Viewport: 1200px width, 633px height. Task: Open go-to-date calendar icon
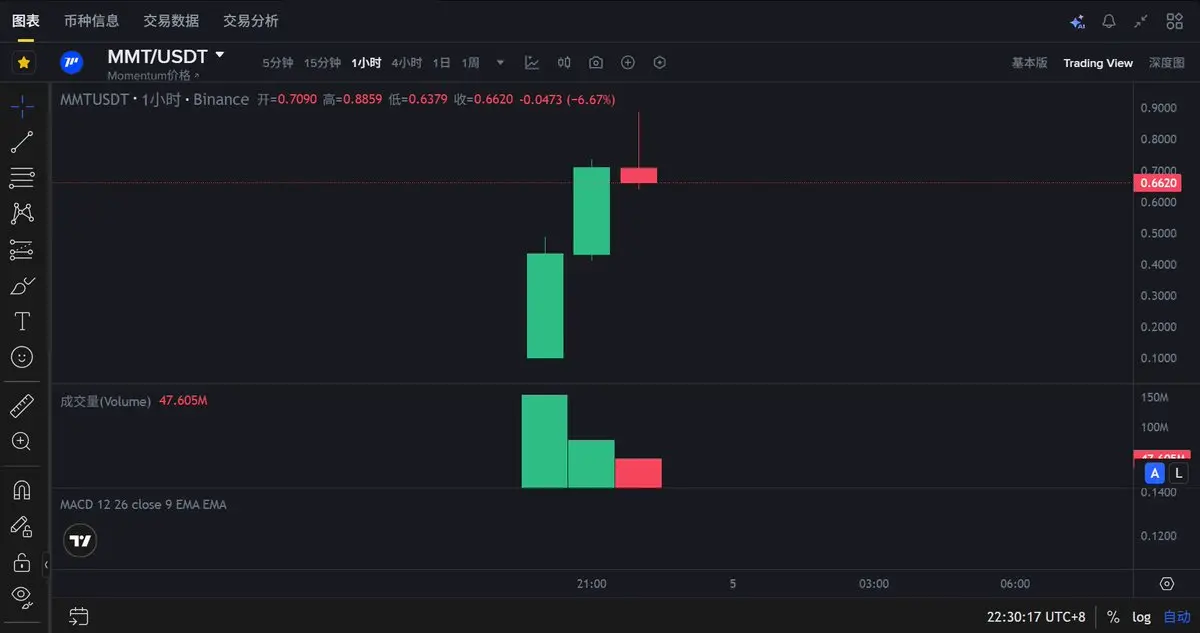tap(79, 617)
